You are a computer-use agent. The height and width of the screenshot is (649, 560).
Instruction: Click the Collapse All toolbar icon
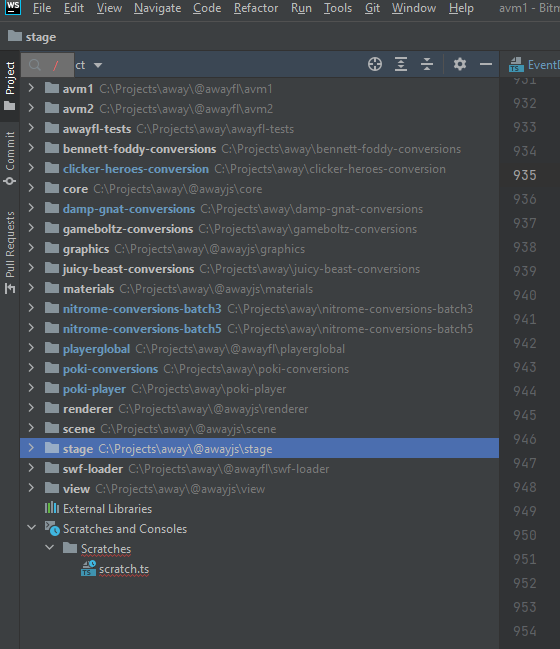(427, 65)
